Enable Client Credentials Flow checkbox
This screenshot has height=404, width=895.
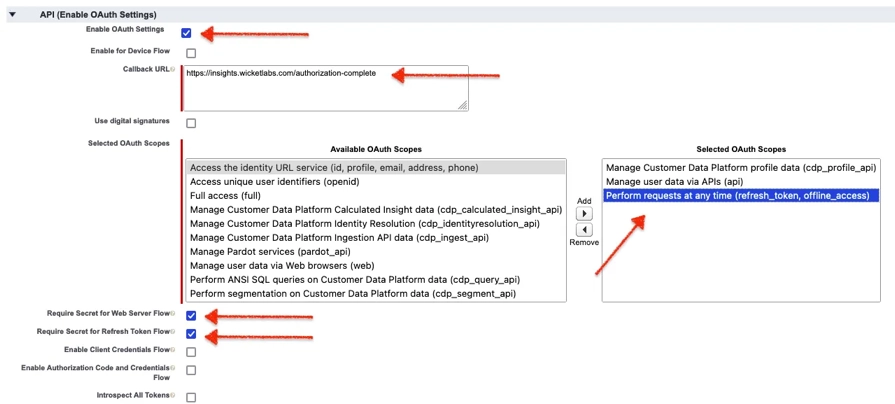click(x=191, y=352)
